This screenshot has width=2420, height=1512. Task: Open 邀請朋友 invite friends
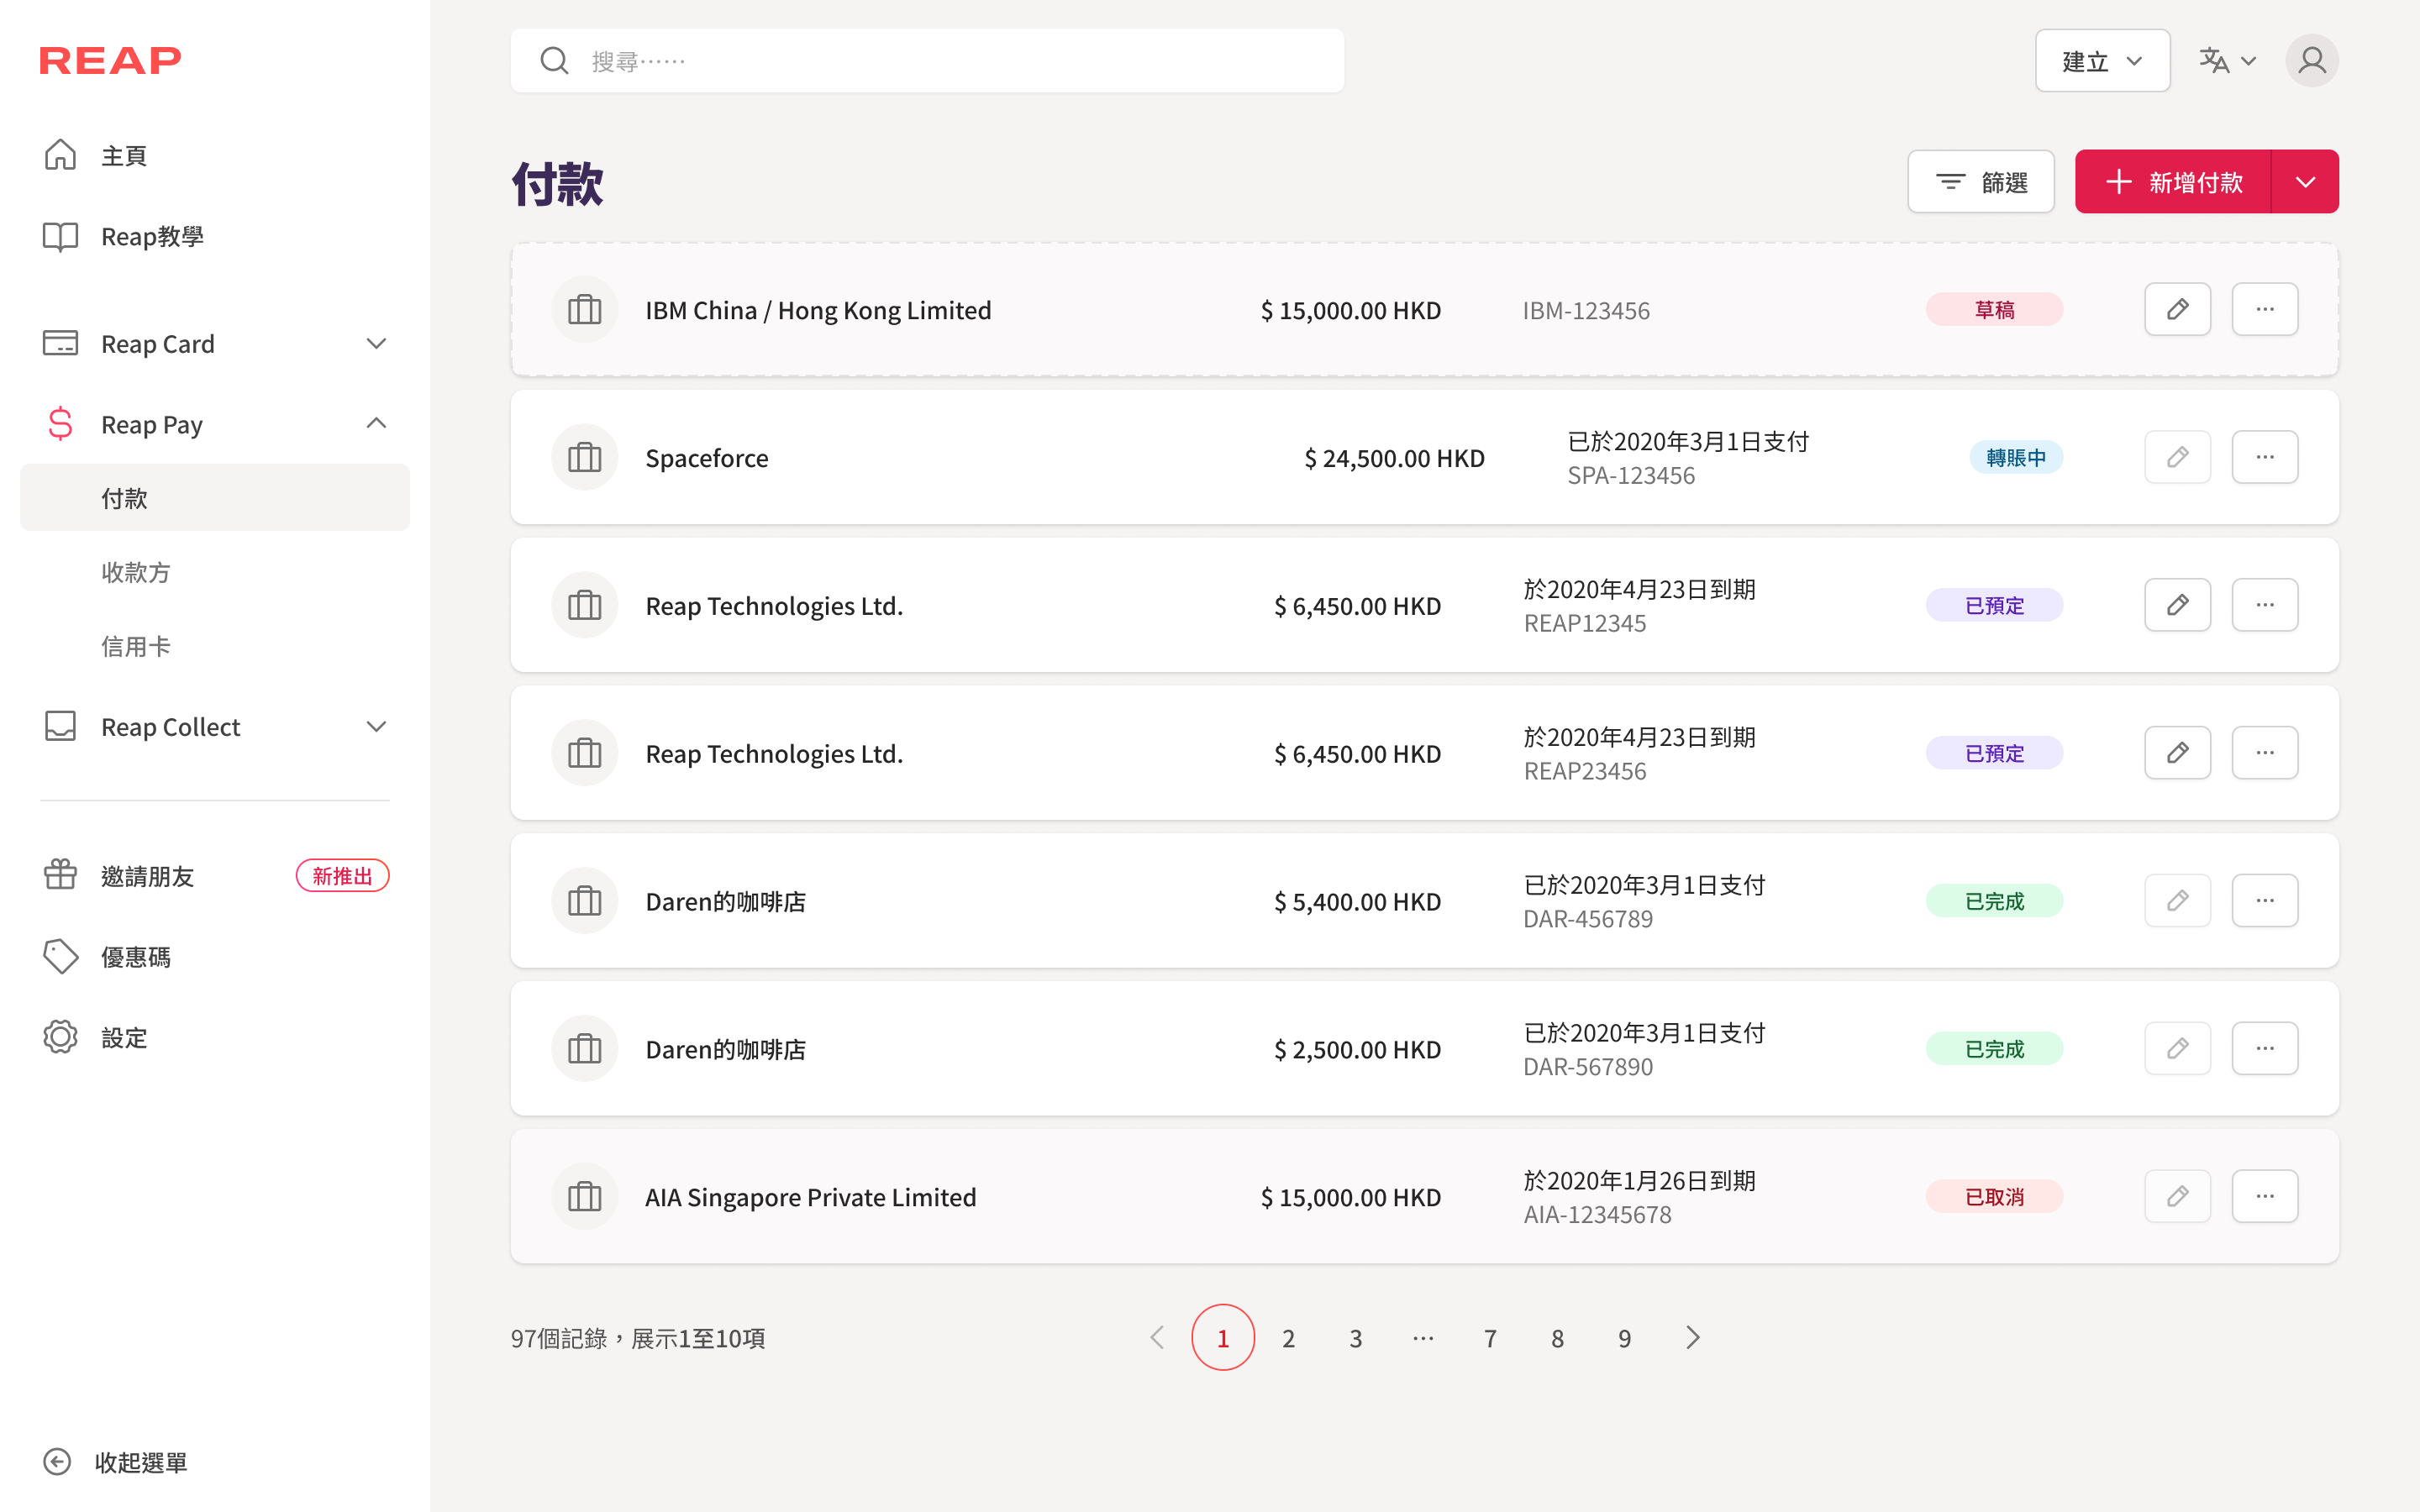pyautogui.click(x=147, y=876)
